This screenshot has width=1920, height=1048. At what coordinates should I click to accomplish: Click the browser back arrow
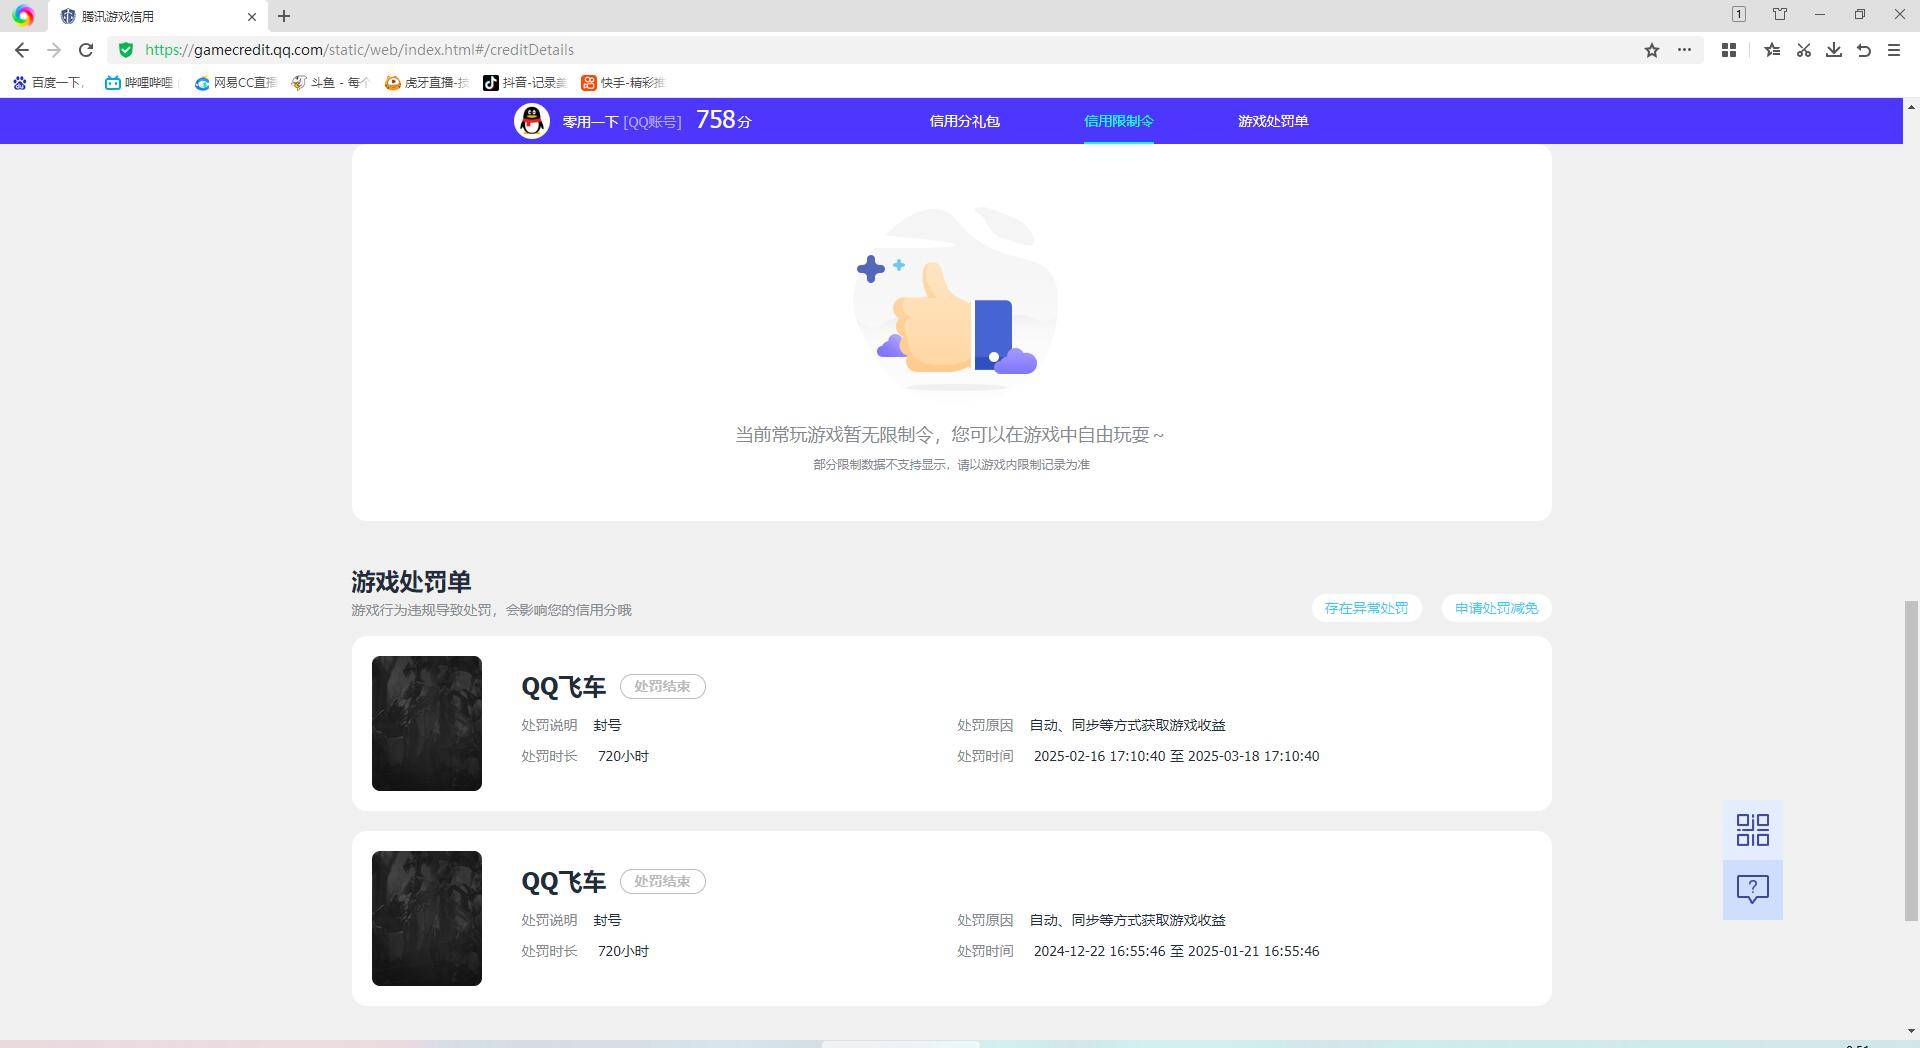[x=22, y=50]
